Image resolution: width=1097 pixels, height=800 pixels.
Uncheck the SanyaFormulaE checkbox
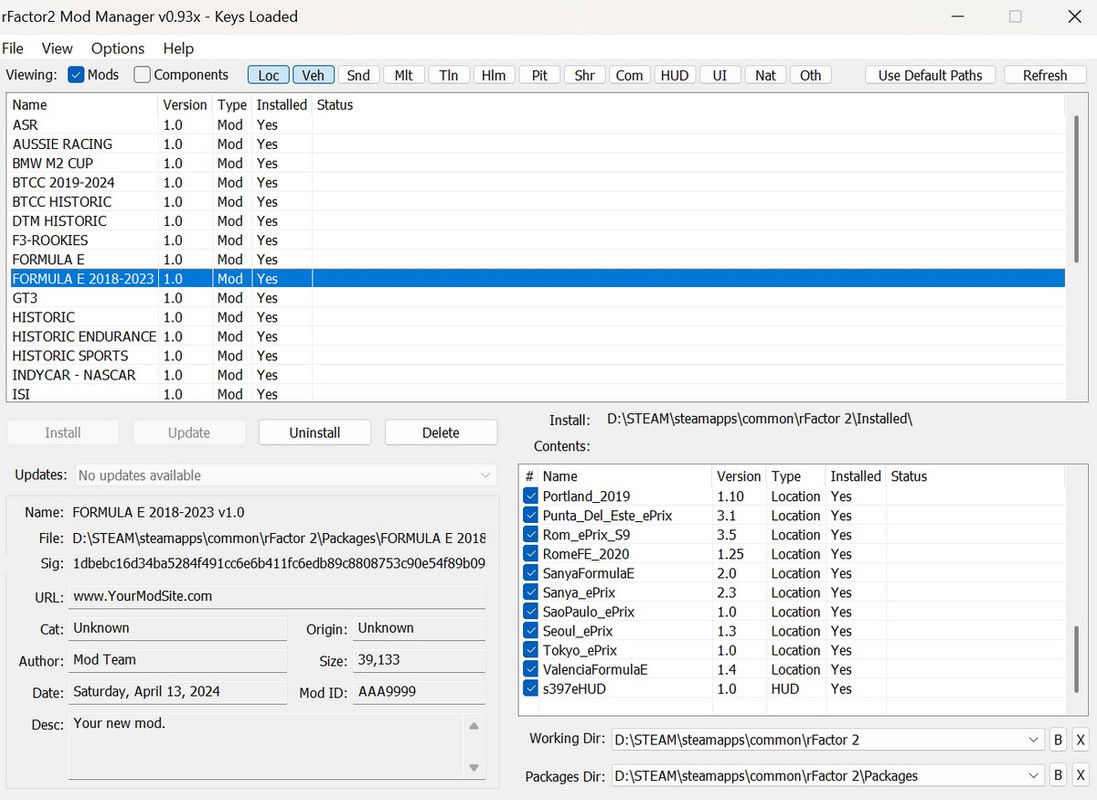click(530, 573)
